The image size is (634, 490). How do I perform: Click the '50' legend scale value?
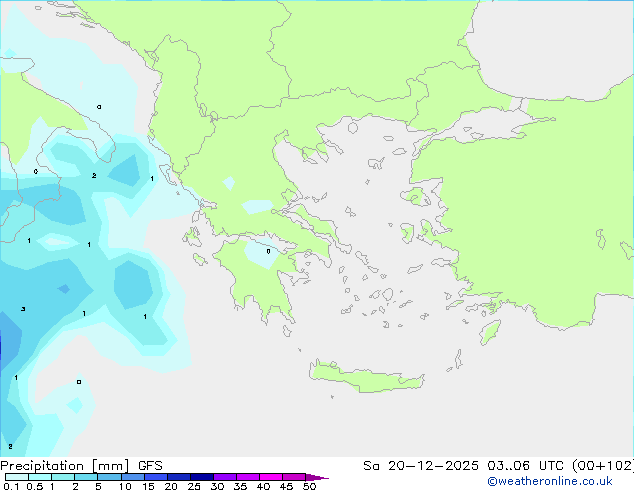tap(310, 486)
